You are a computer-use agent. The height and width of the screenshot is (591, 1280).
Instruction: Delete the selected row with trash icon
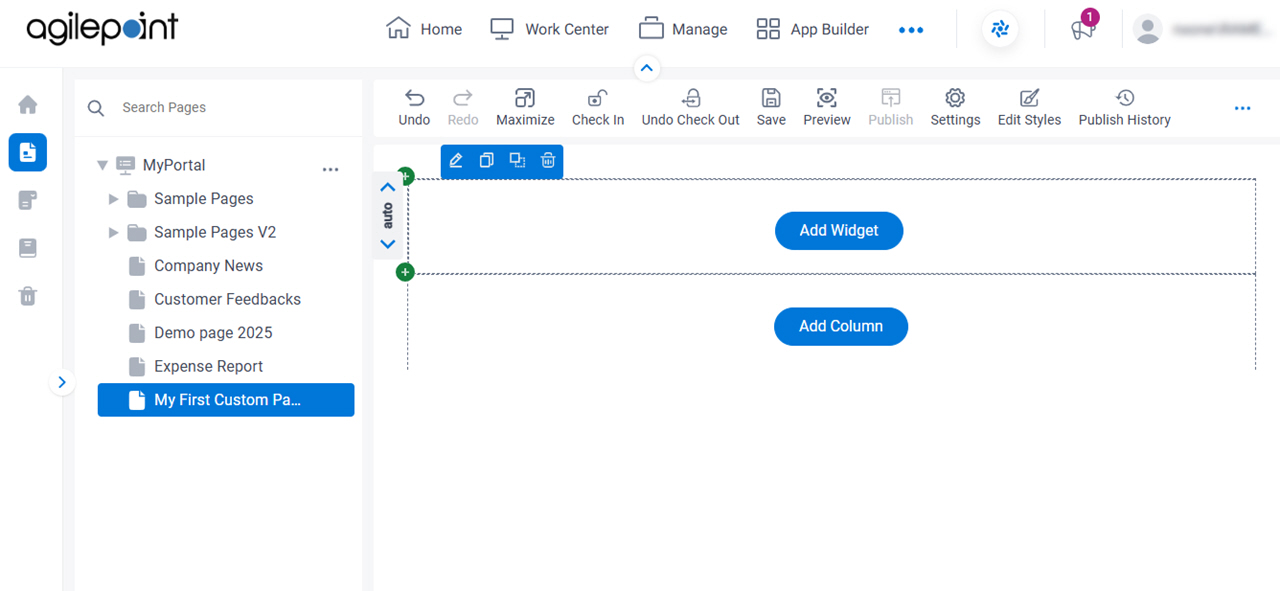pyautogui.click(x=548, y=161)
